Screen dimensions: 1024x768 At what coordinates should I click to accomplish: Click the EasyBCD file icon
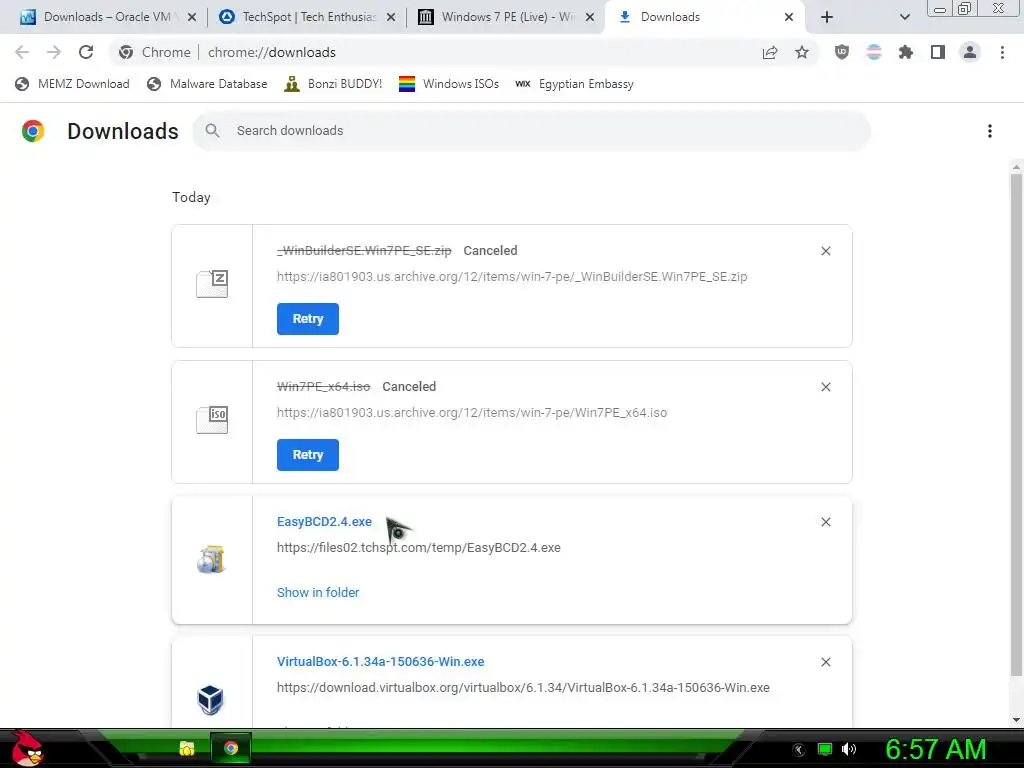[x=211, y=560]
